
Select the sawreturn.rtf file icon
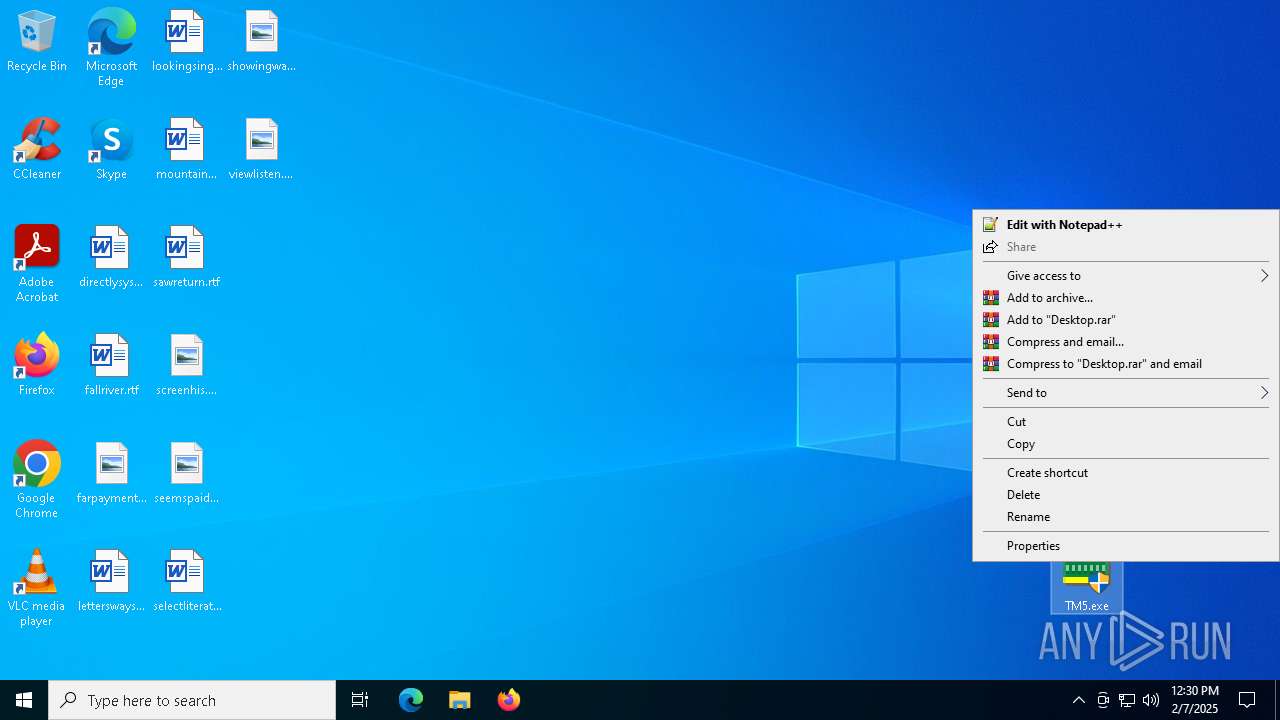[x=186, y=257]
